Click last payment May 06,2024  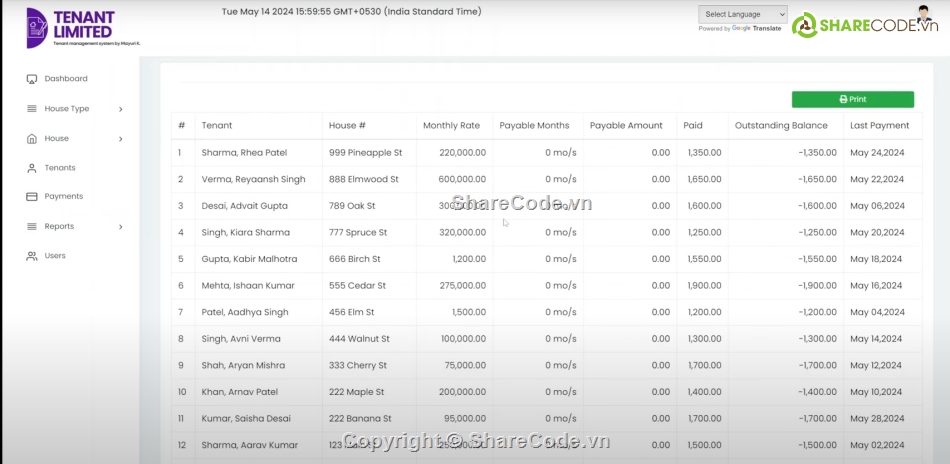(877, 206)
